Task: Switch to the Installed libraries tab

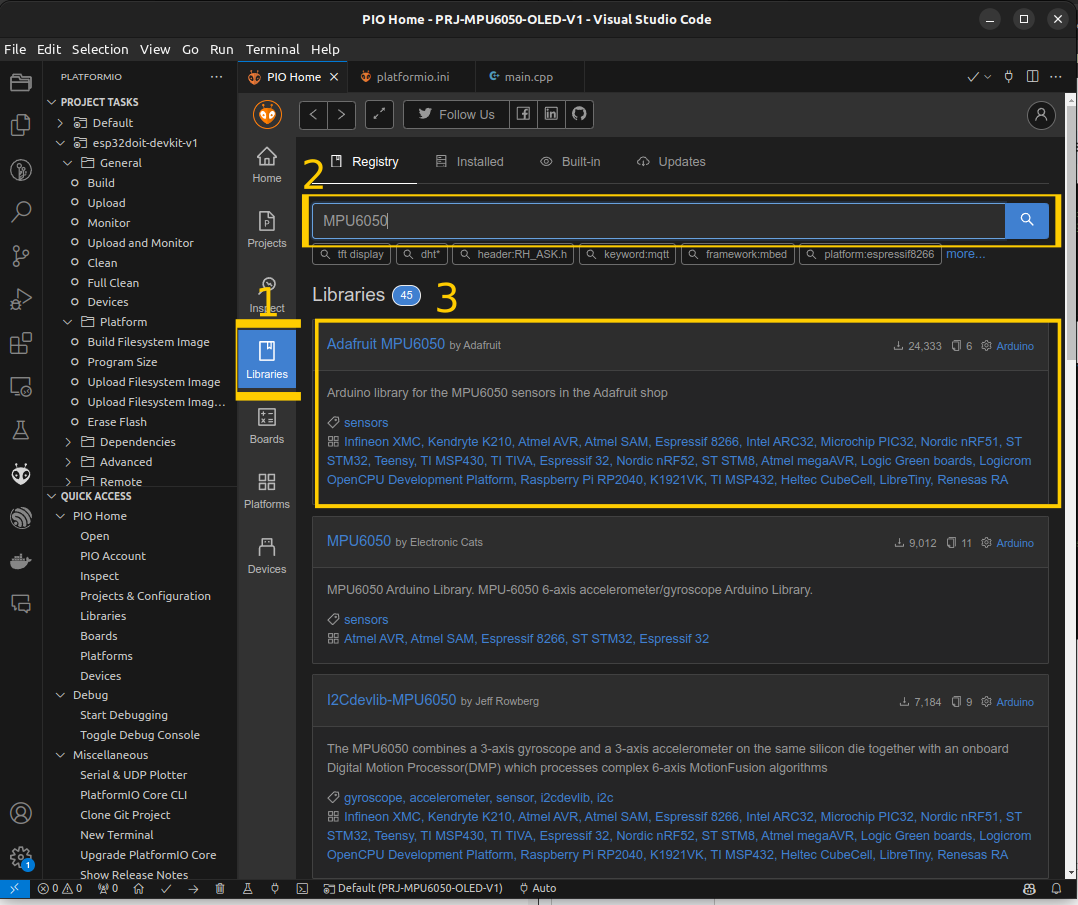Action: coord(470,162)
